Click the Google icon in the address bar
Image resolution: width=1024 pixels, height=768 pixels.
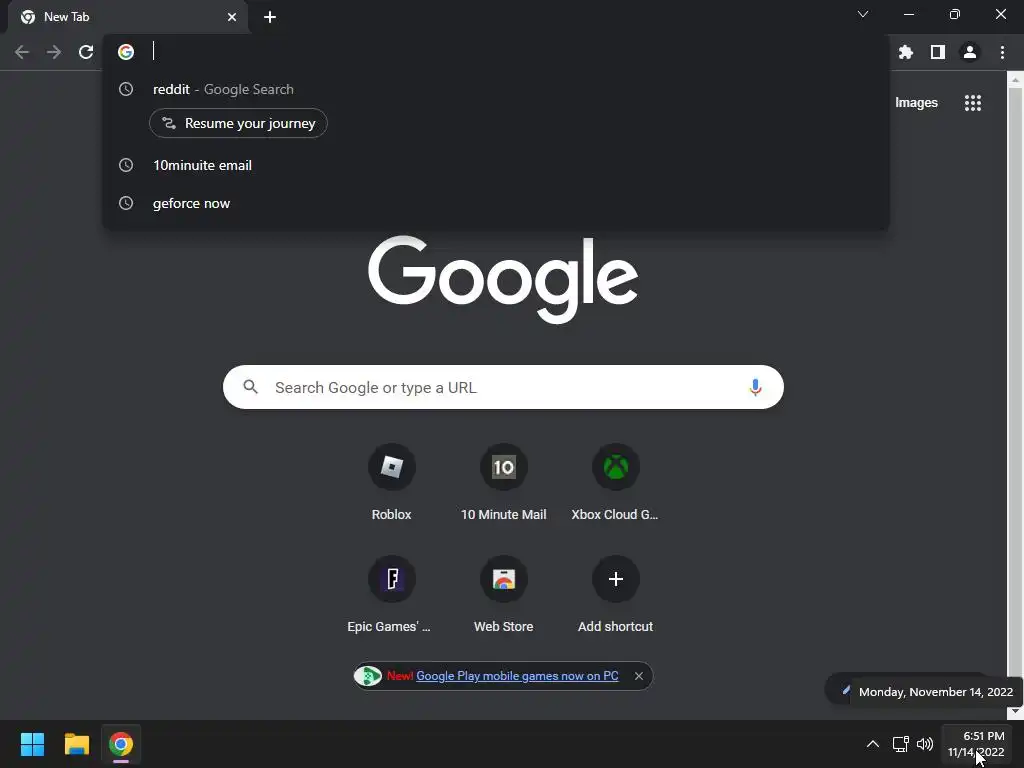click(126, 52)
